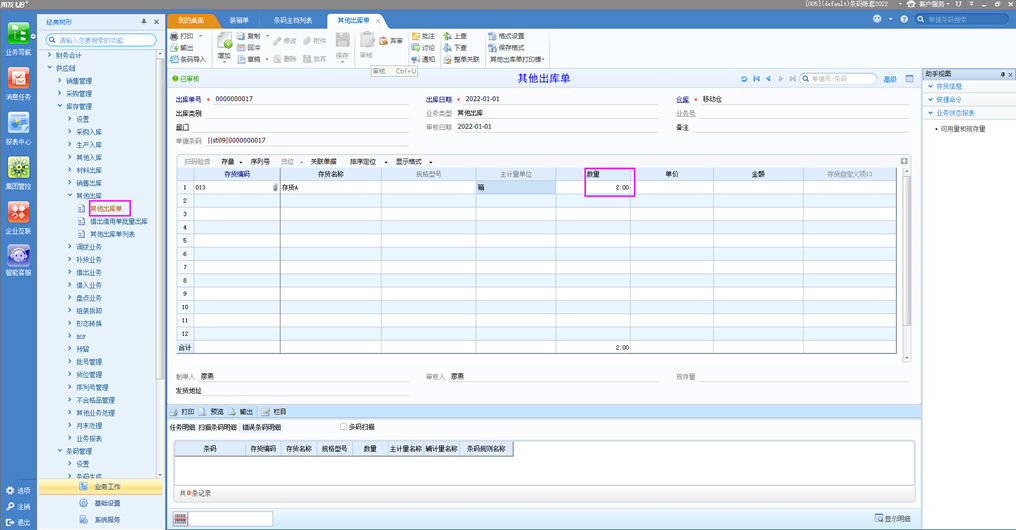Open 其他出库单列表 in the tree

click(x=112, y=234)
